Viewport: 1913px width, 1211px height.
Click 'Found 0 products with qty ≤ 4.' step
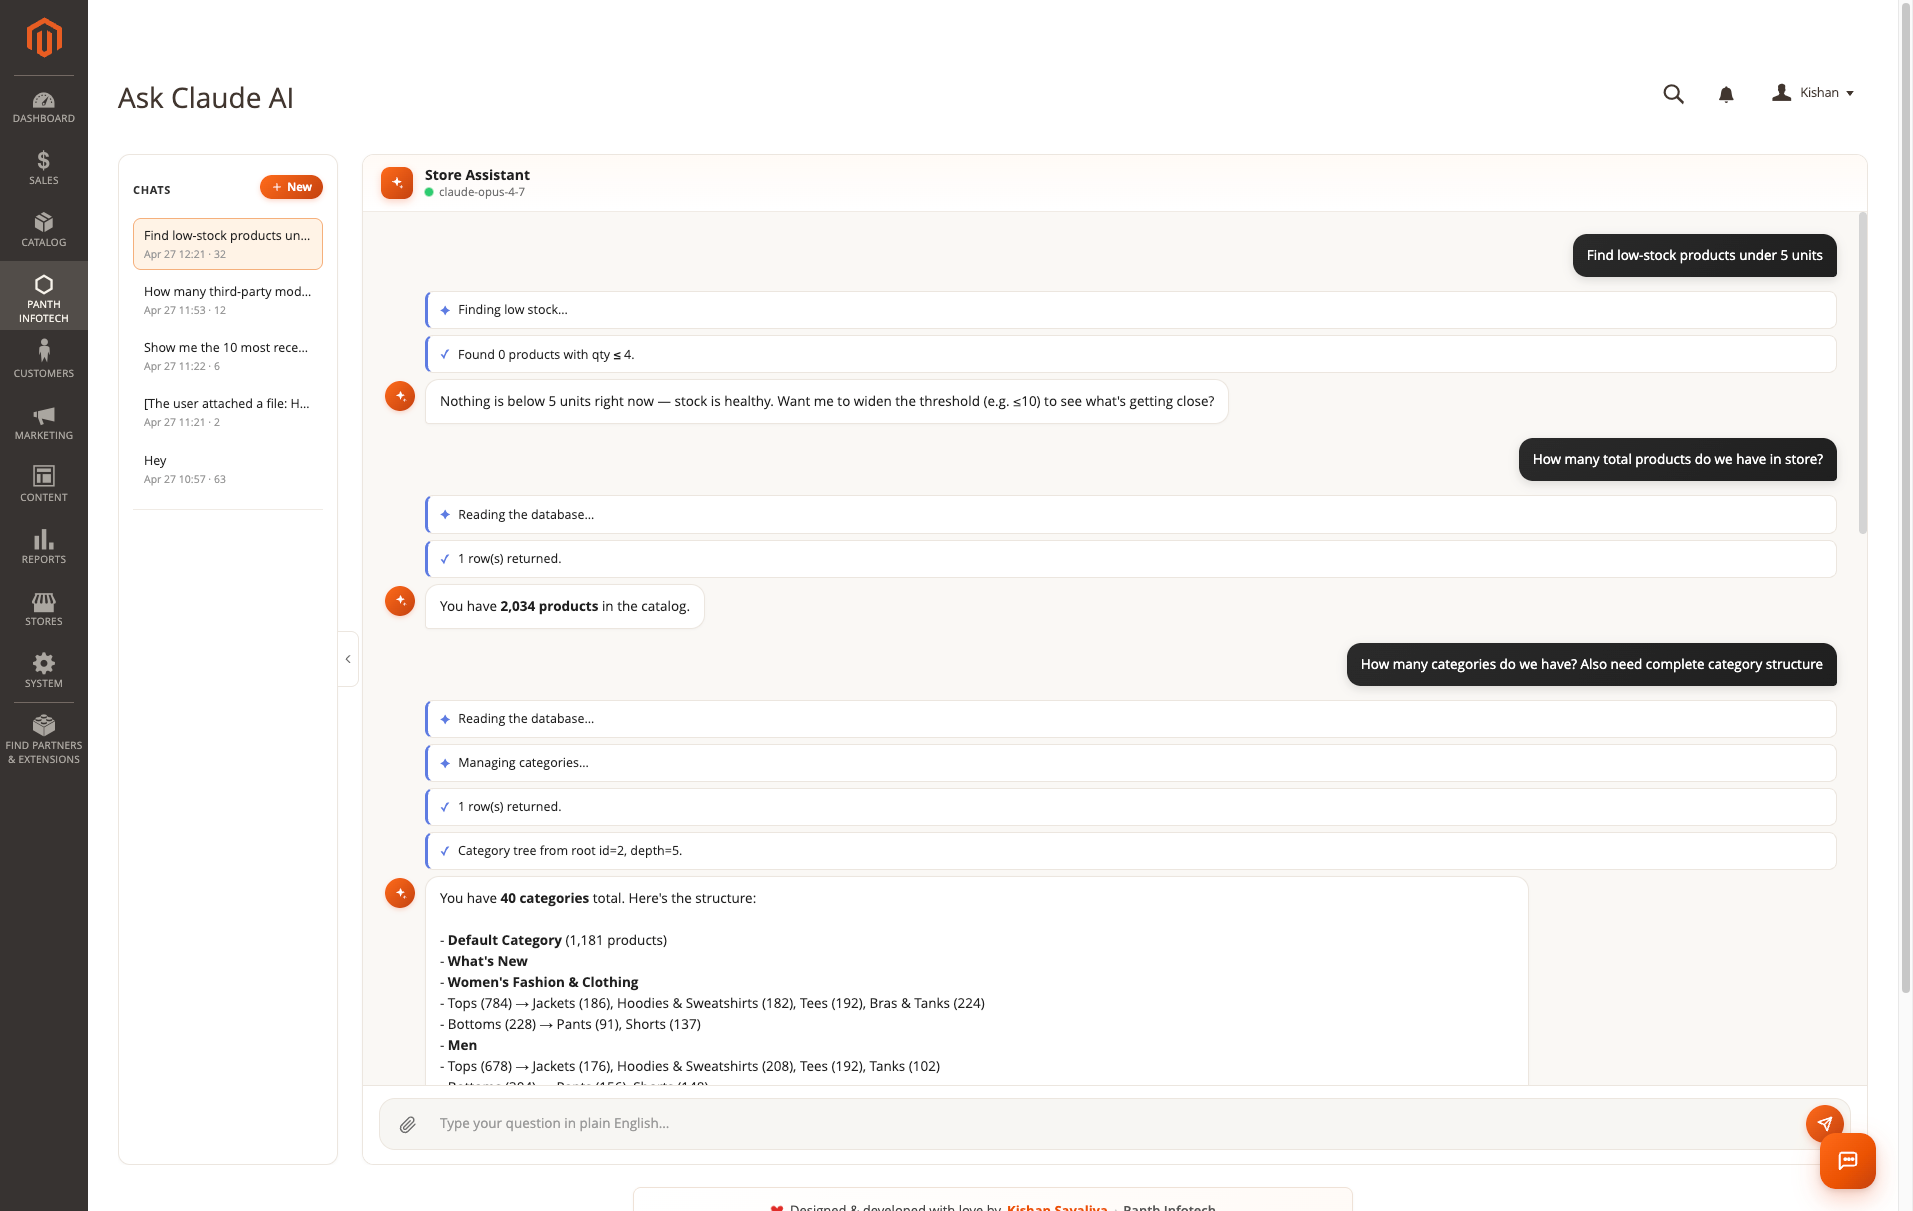click(1131, 354)
